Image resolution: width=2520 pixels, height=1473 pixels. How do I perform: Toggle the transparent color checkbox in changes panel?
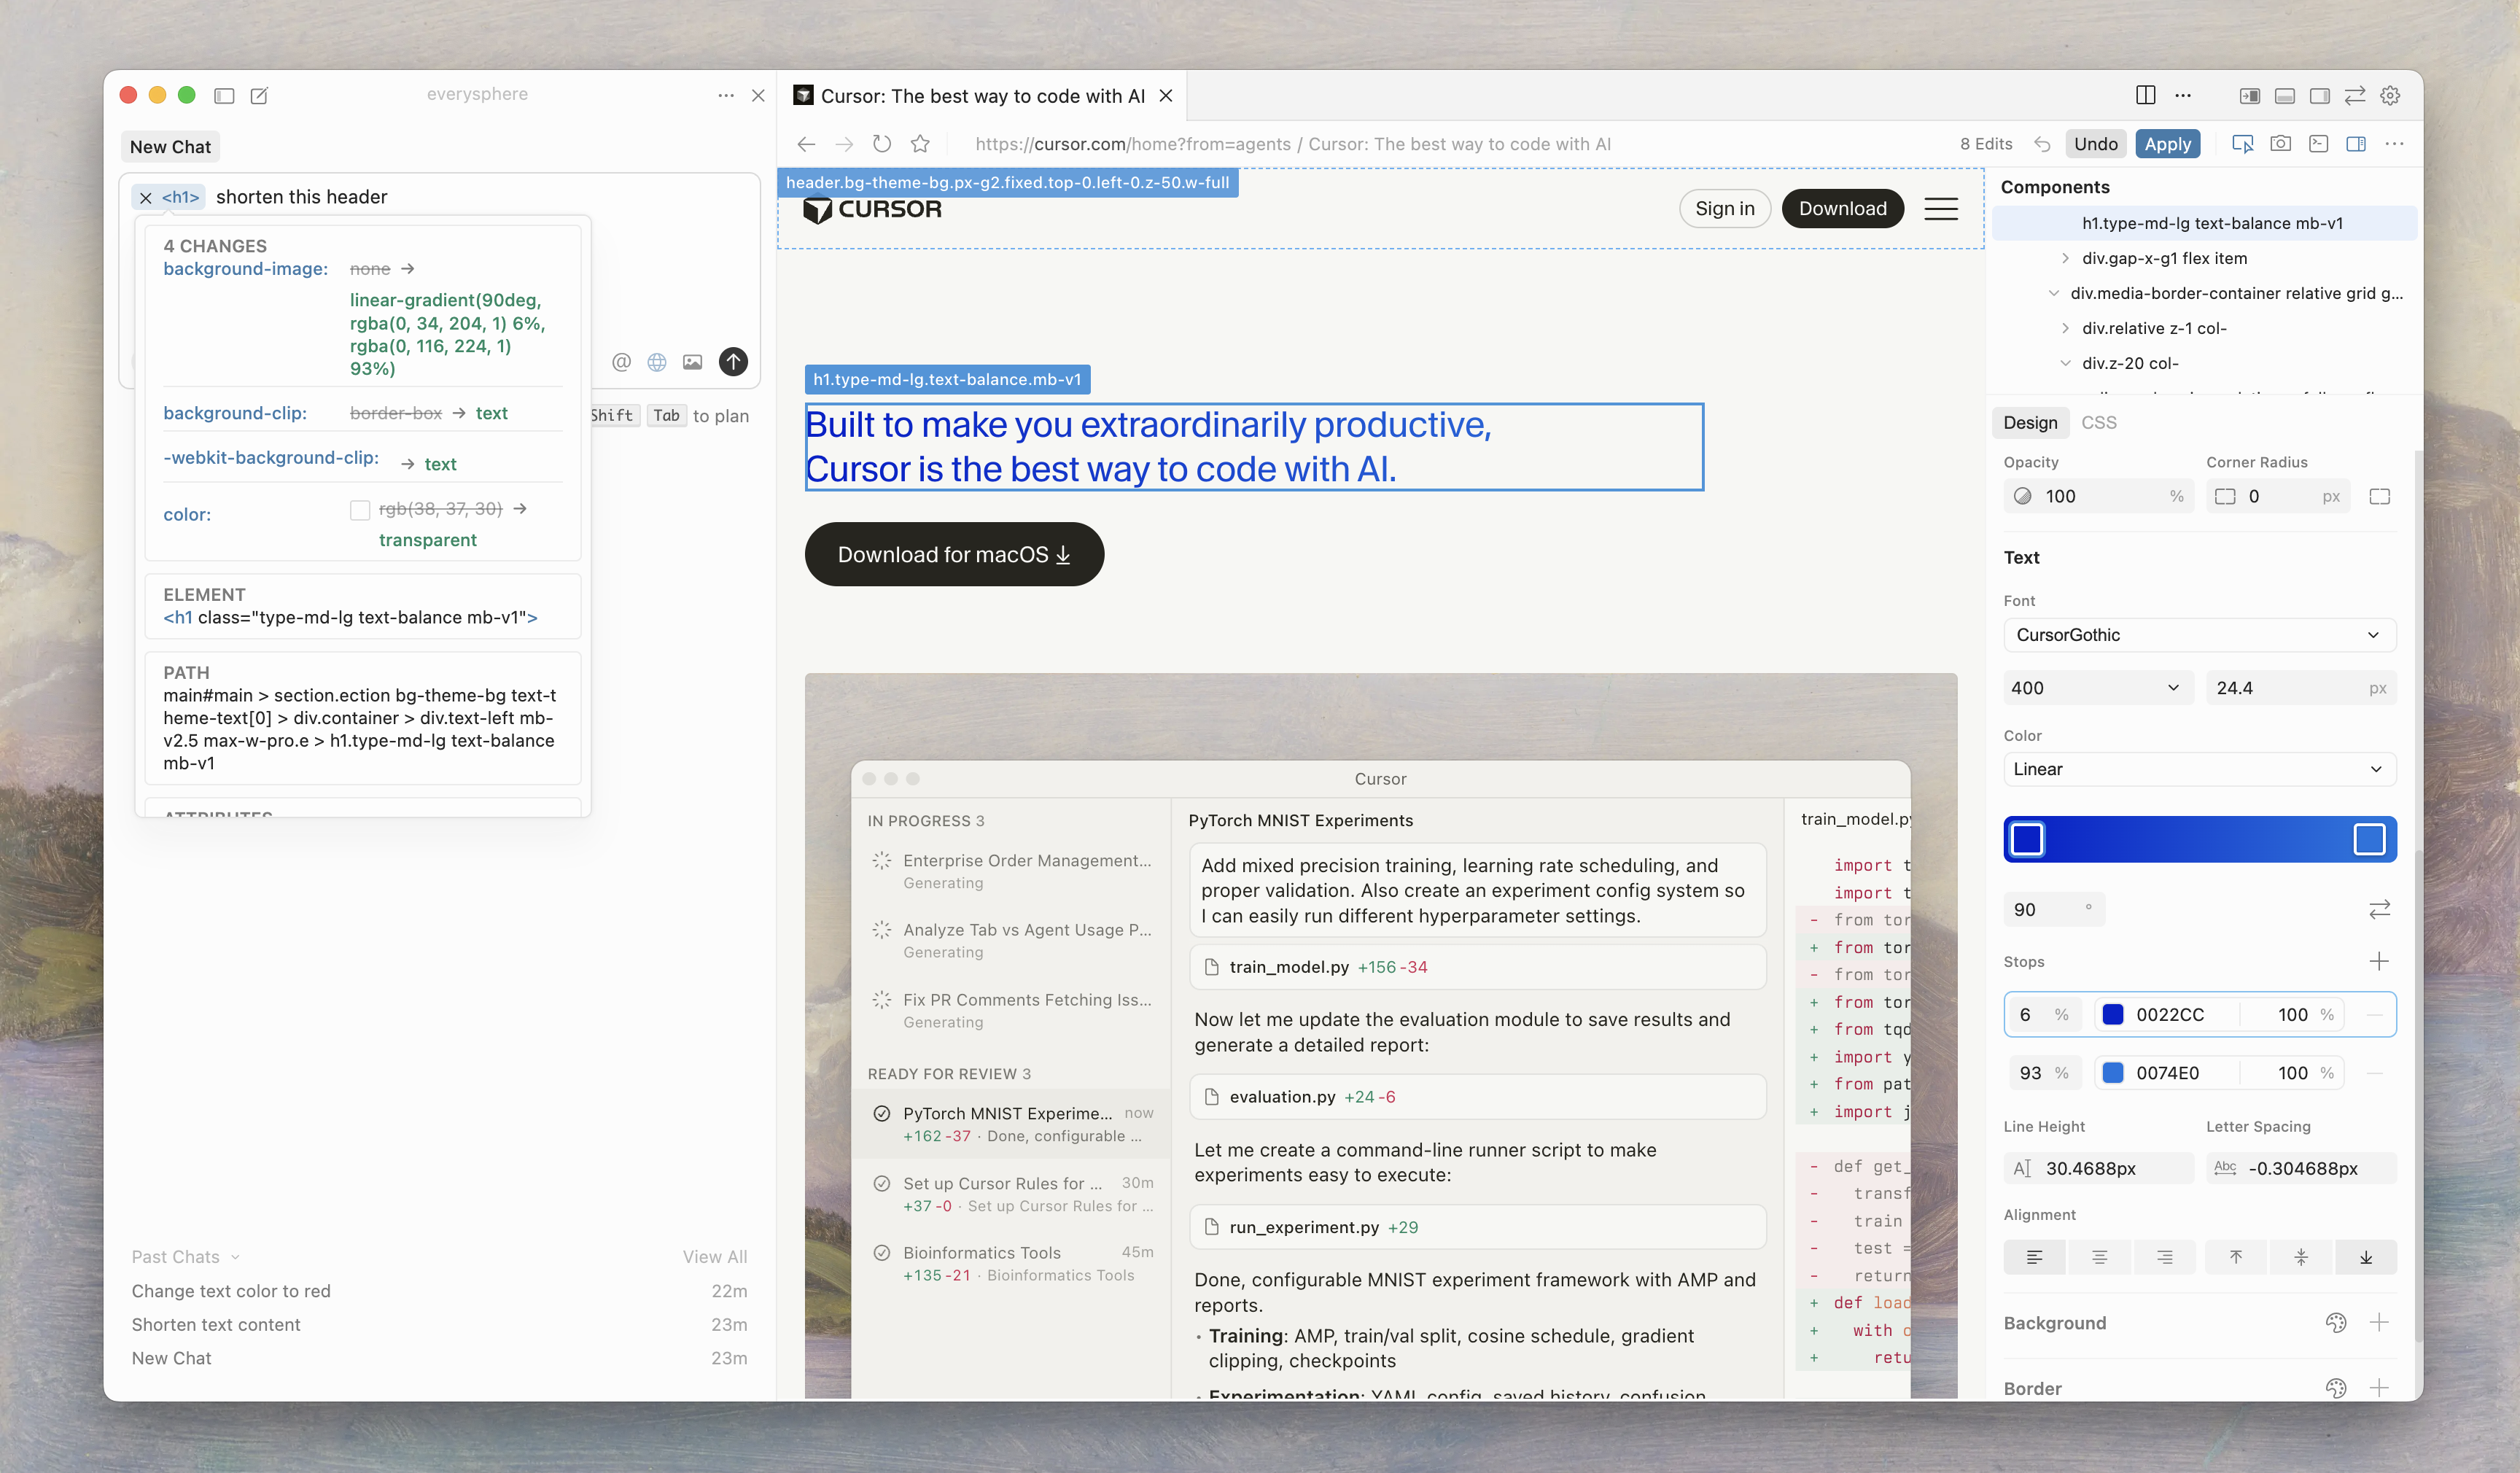[x=360, y=510]
